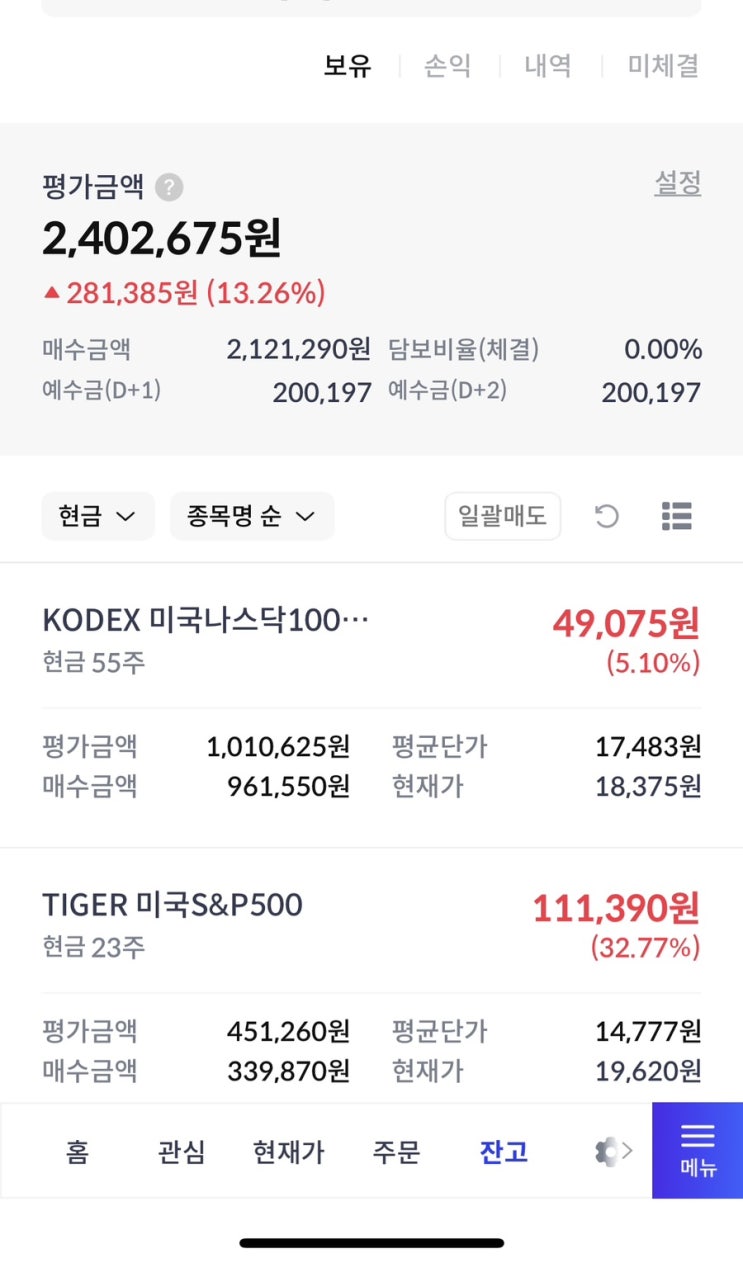
Task: Open the 내역 tab
Action: [548, 67]
